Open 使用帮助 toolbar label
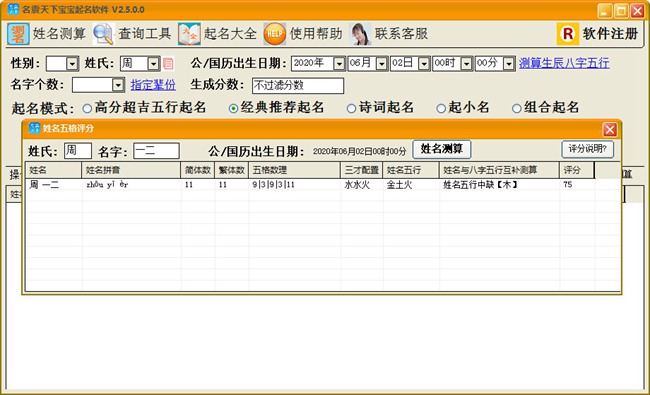This screenshot has height=395, width=650. (x=316, y=34)
